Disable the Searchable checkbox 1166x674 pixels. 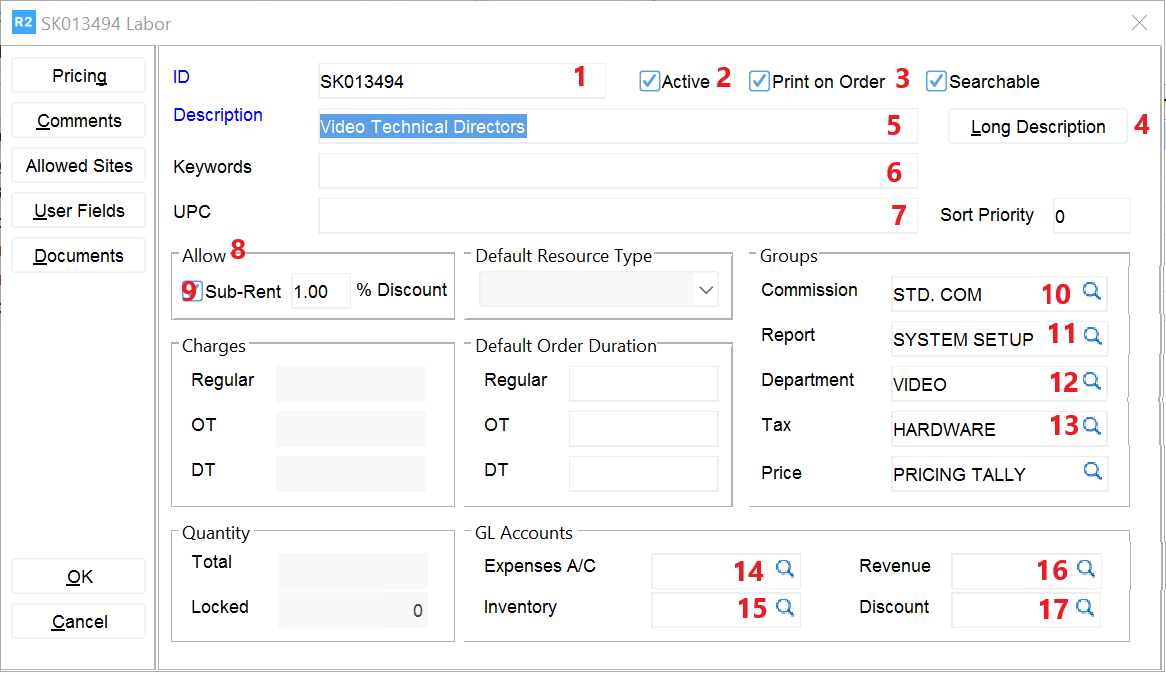point(936,81)
